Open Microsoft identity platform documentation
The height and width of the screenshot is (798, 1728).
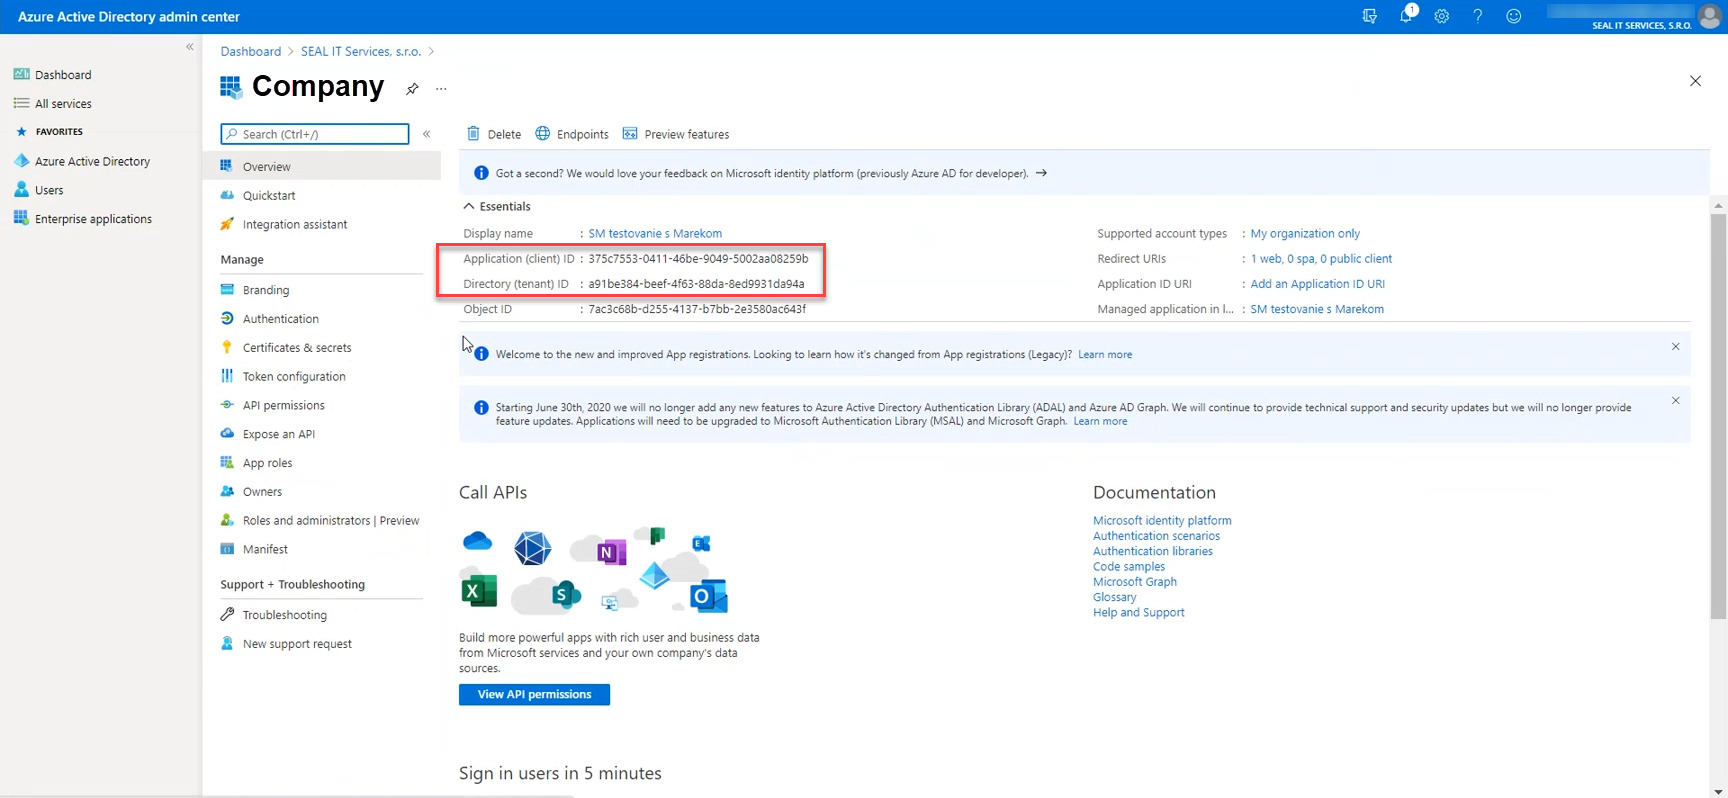1162,521
